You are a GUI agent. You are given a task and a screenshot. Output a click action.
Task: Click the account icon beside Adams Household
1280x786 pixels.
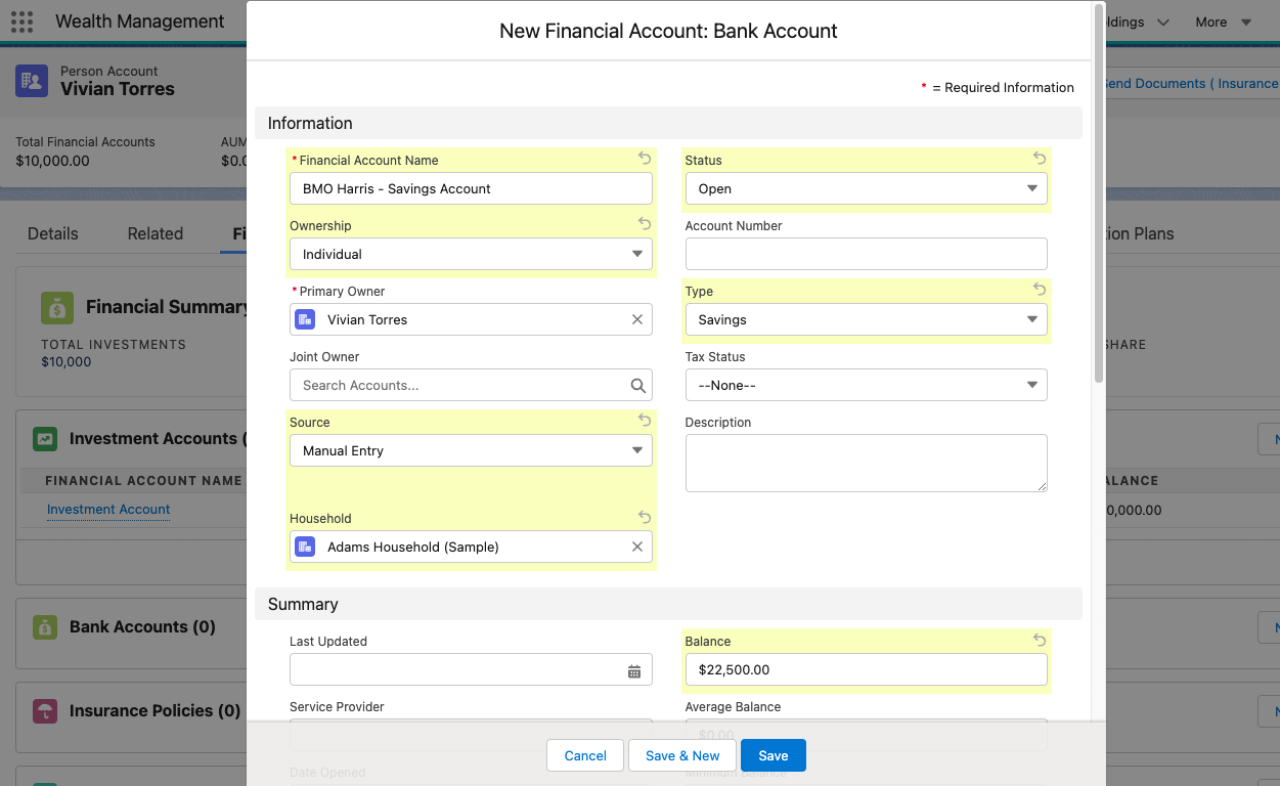(x=305, y=547)
